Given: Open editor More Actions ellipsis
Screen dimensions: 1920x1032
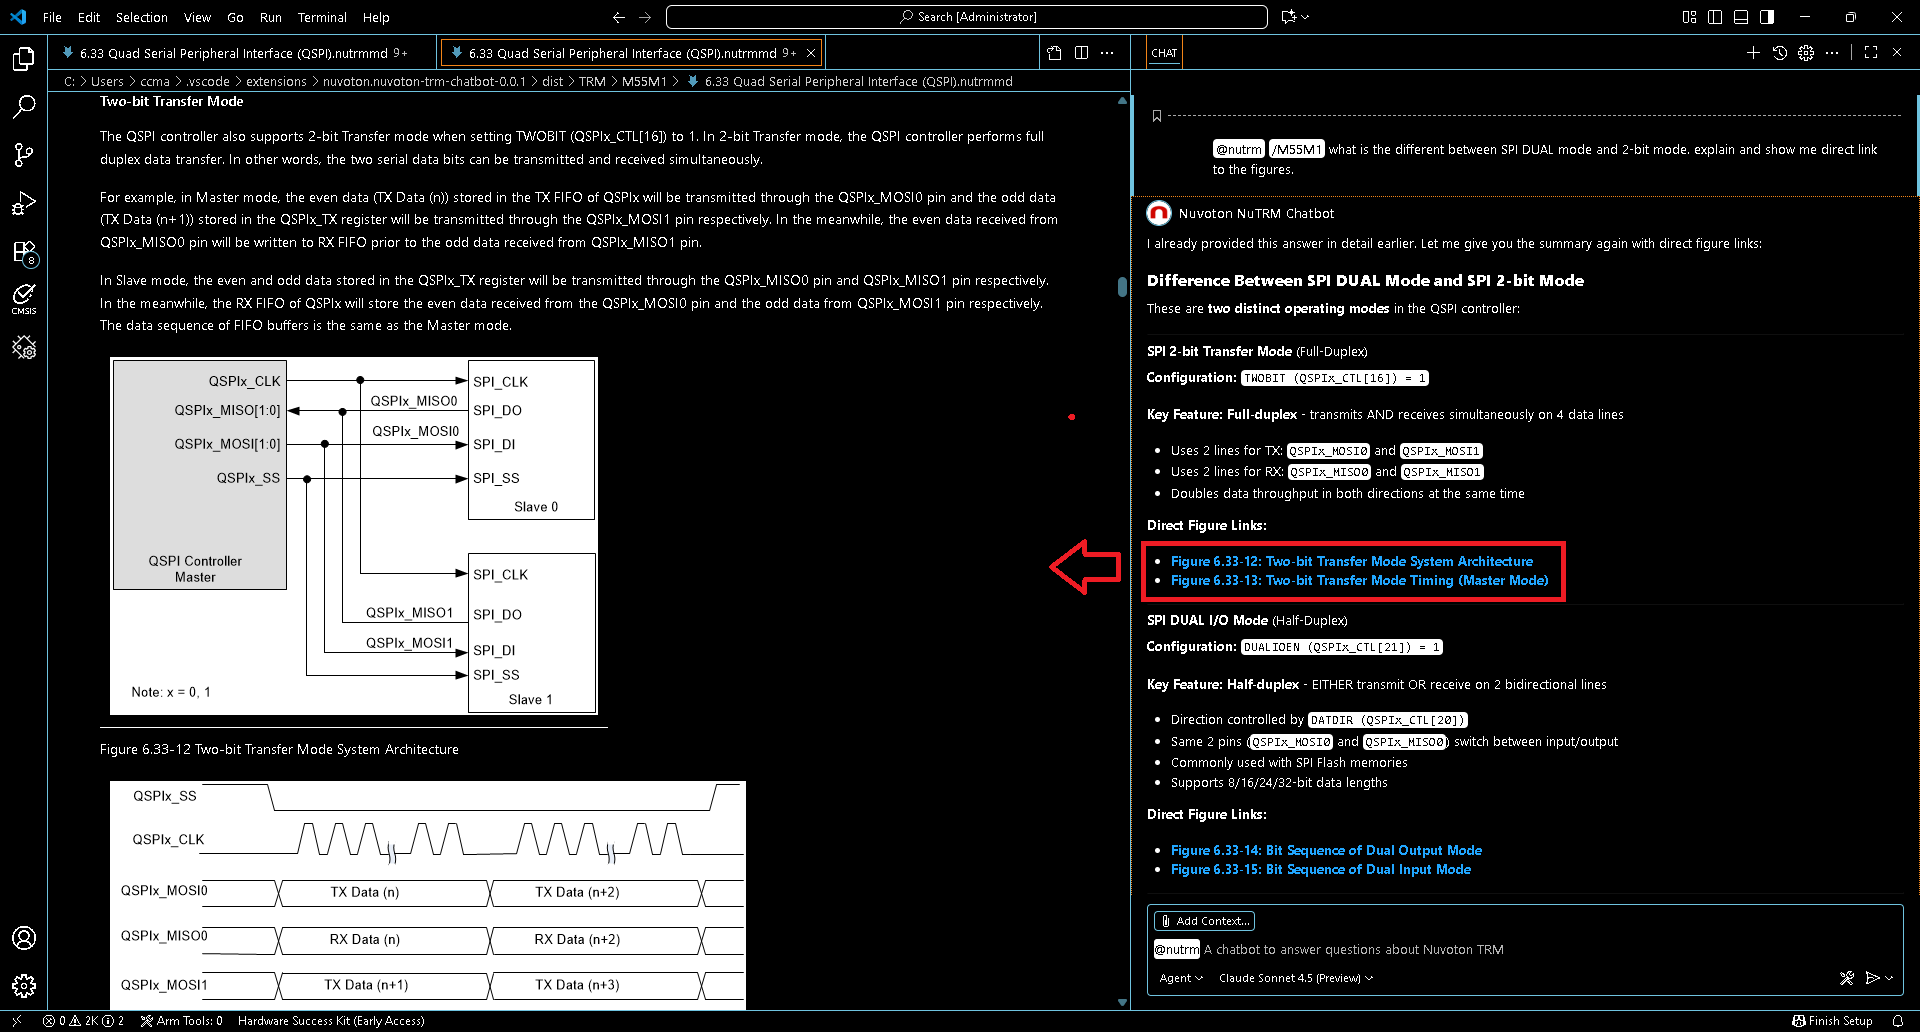Looking at the screenshot, I should pyautogui.click(x=1107, y=53).
